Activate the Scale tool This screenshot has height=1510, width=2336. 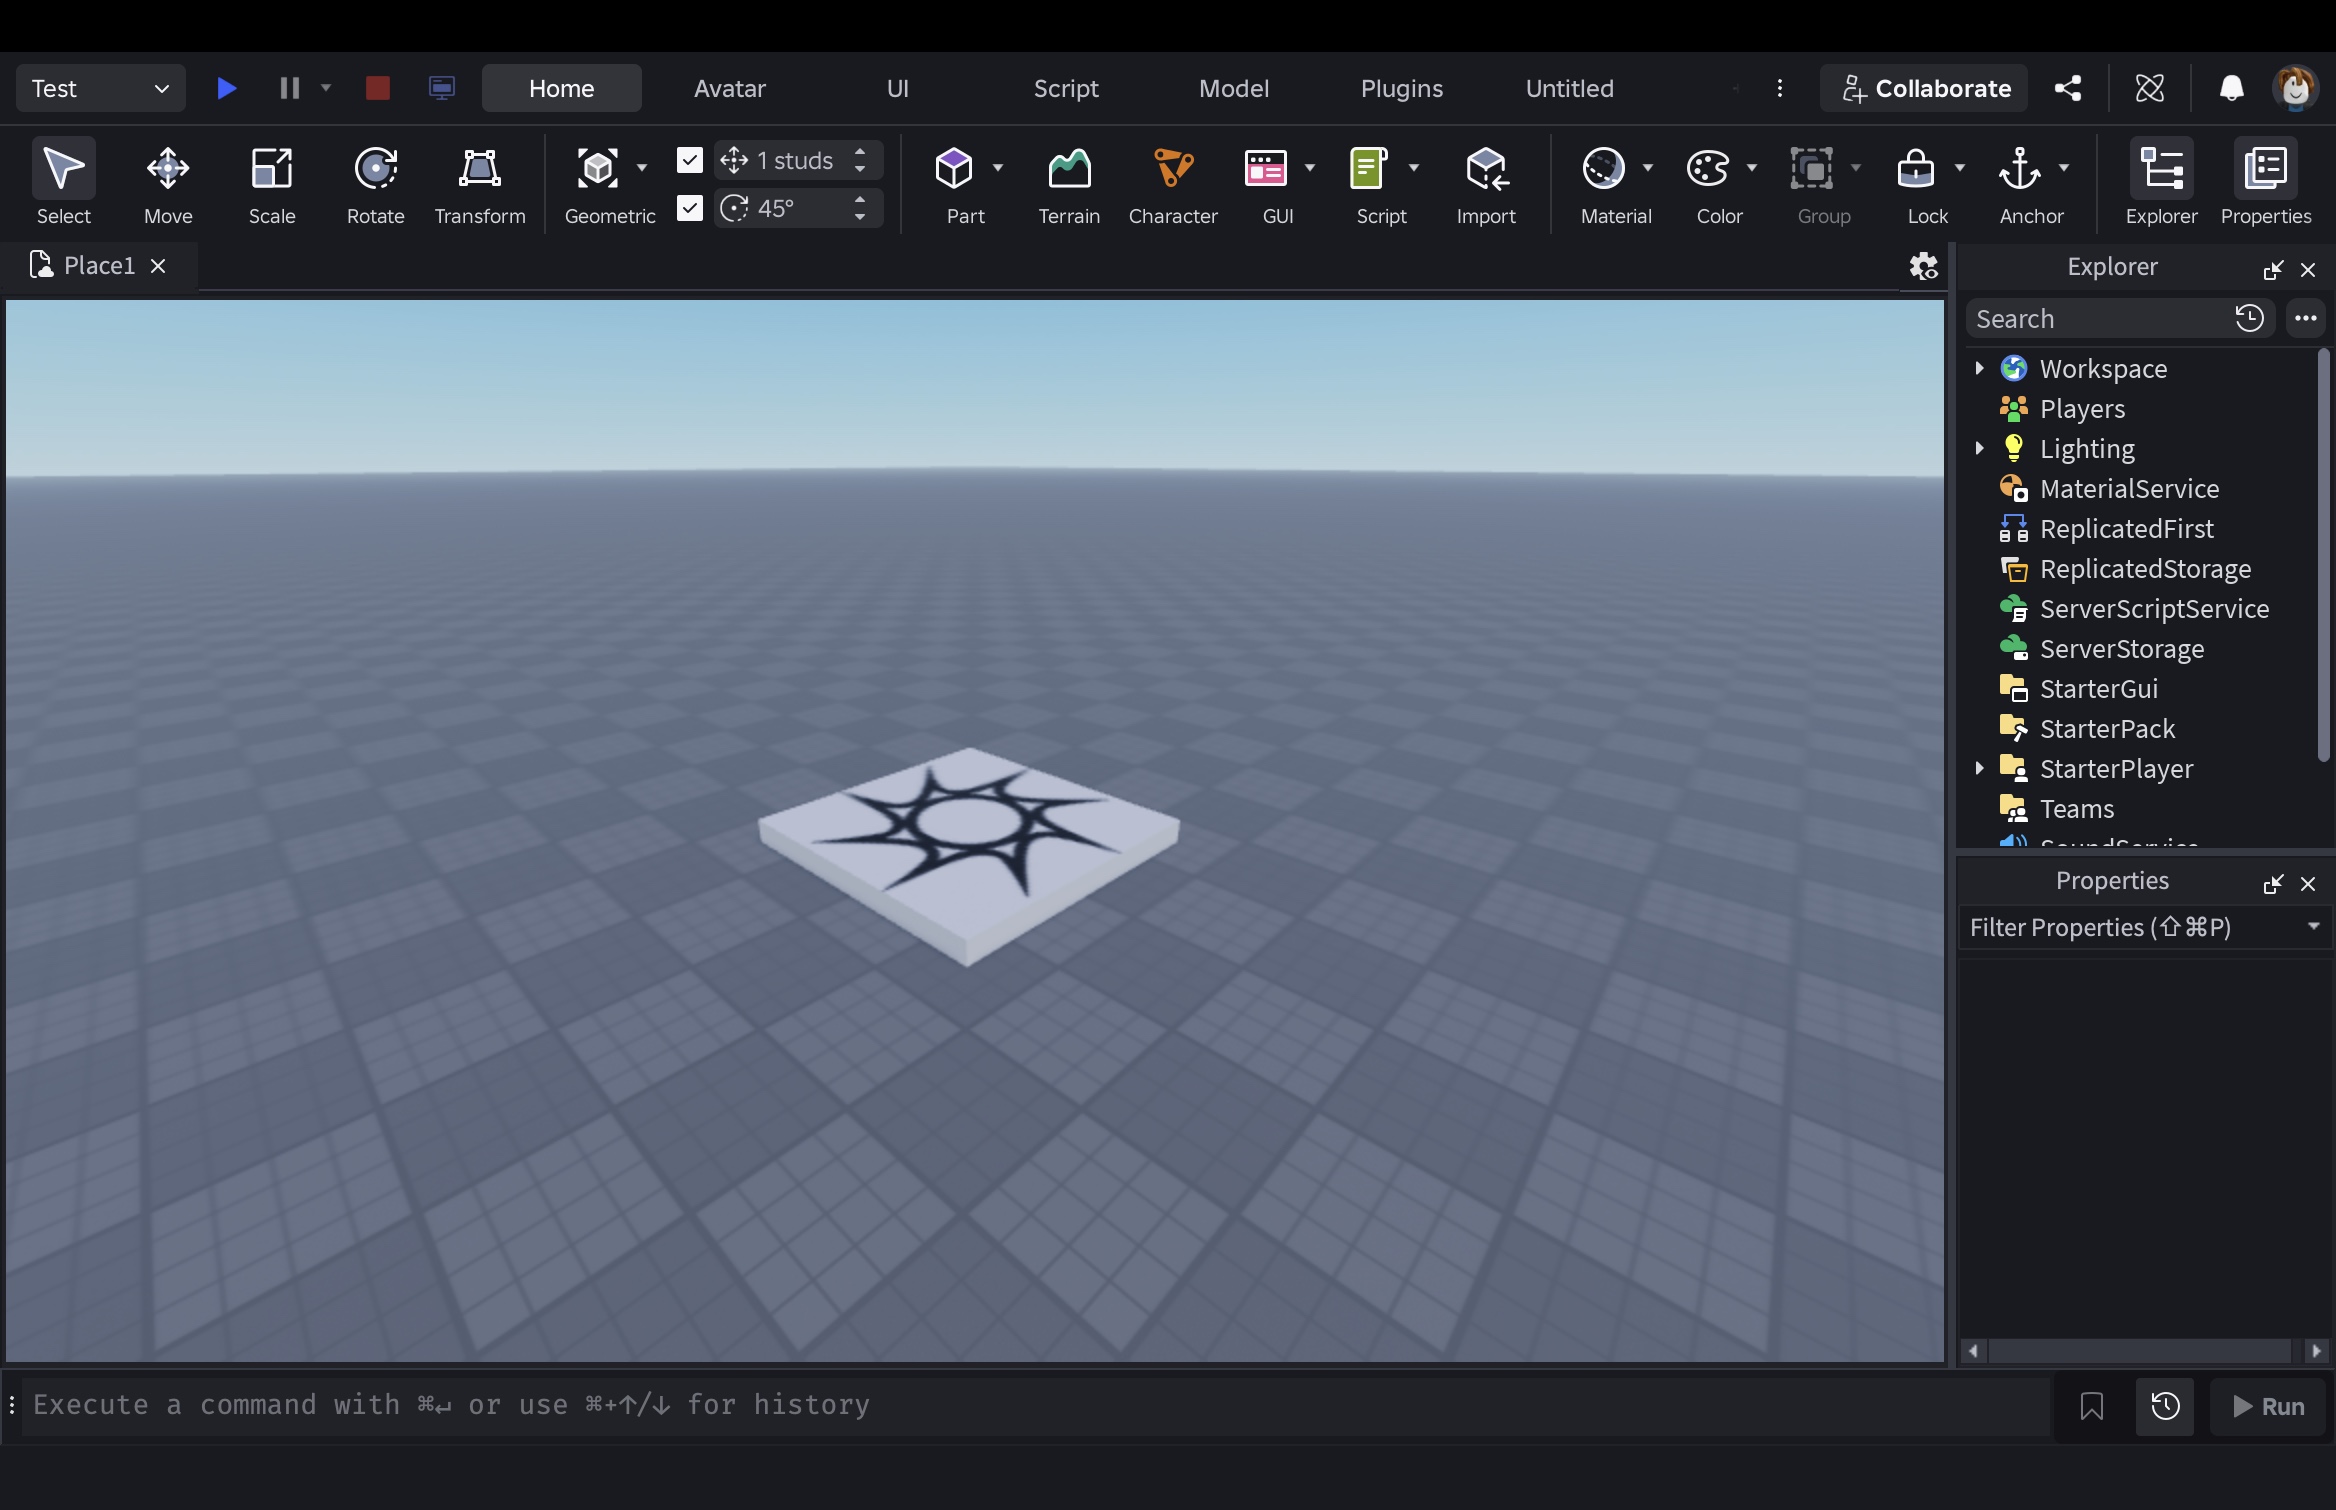tap(272, 184)
